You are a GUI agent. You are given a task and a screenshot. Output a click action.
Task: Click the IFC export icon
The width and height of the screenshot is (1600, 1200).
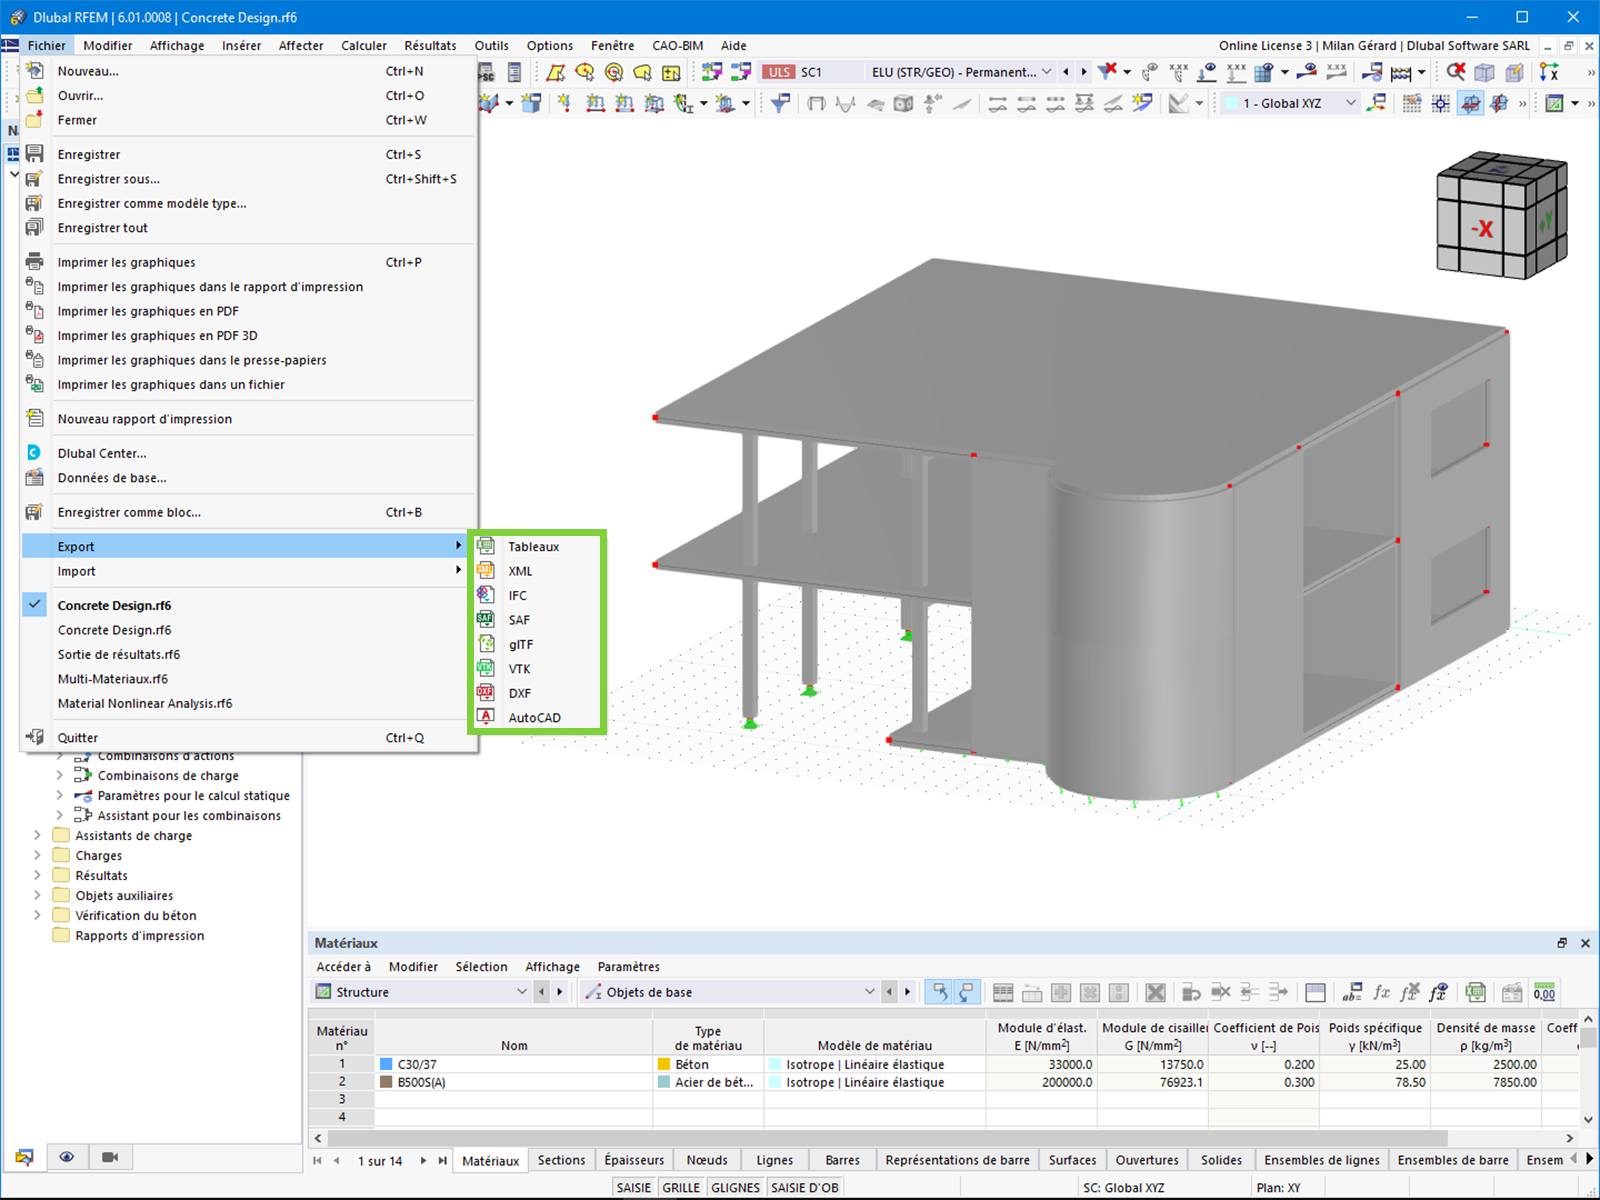click(x=486, y=595)
